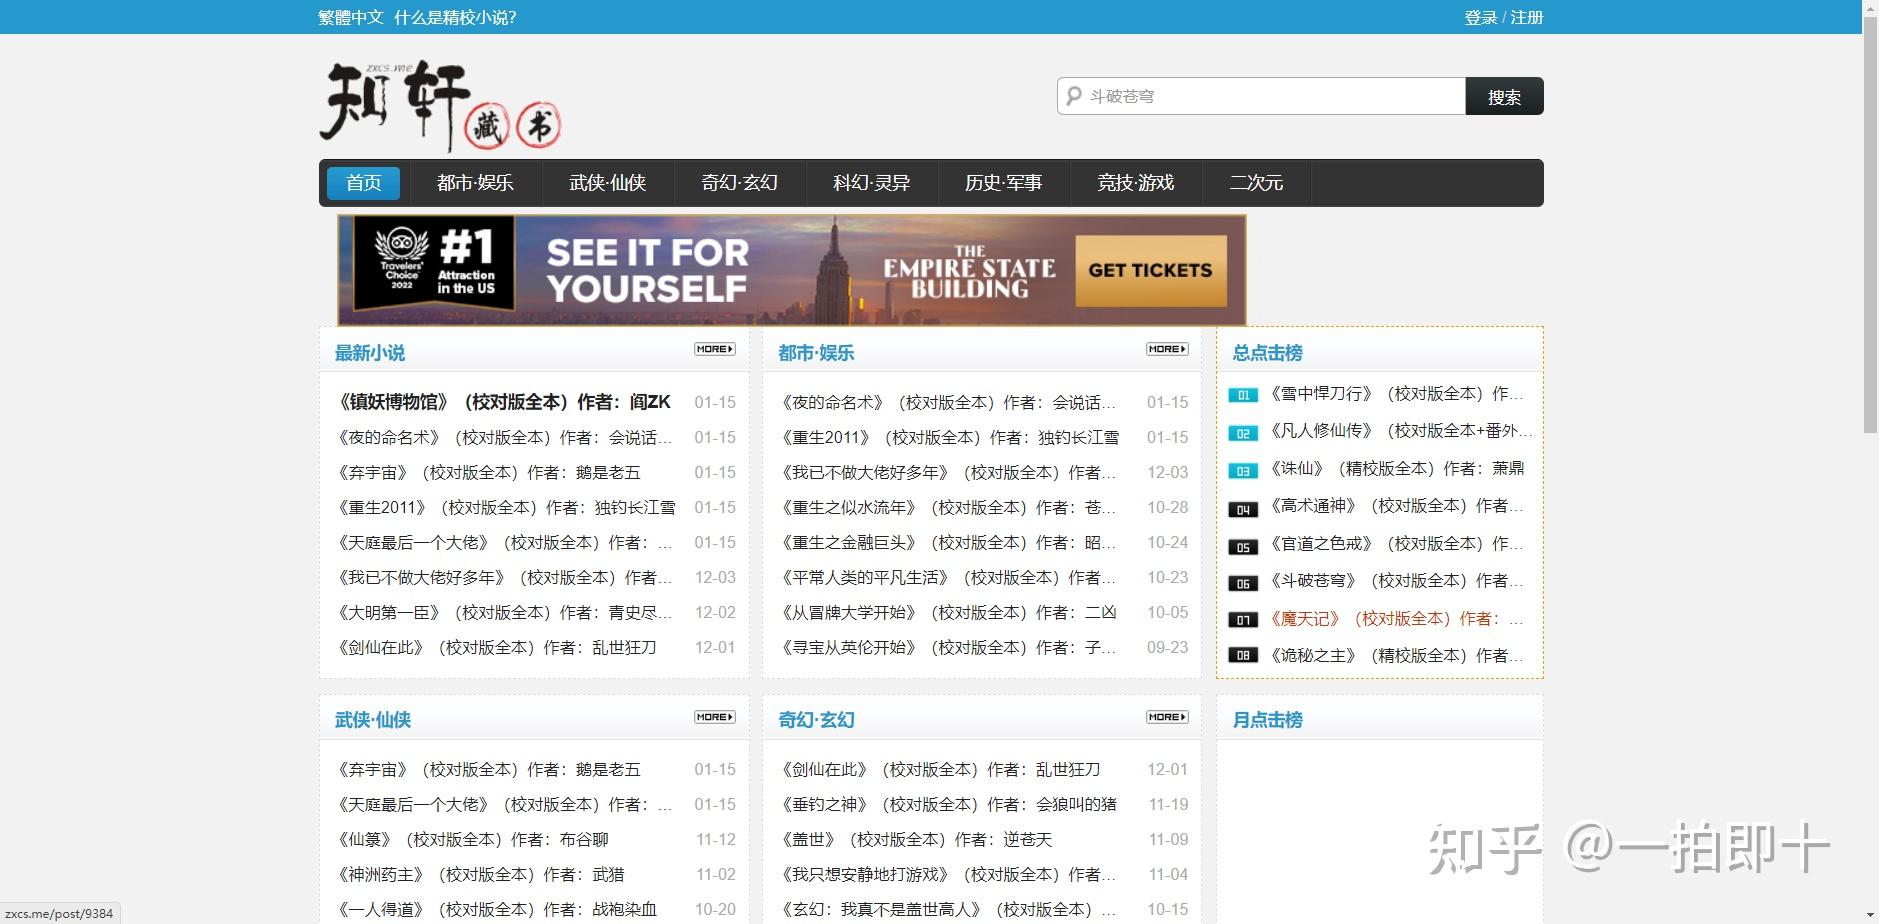This screenshot has height=924, width=1879.
Task: Click the 搜索 search button
Action: pos(1504,96)
